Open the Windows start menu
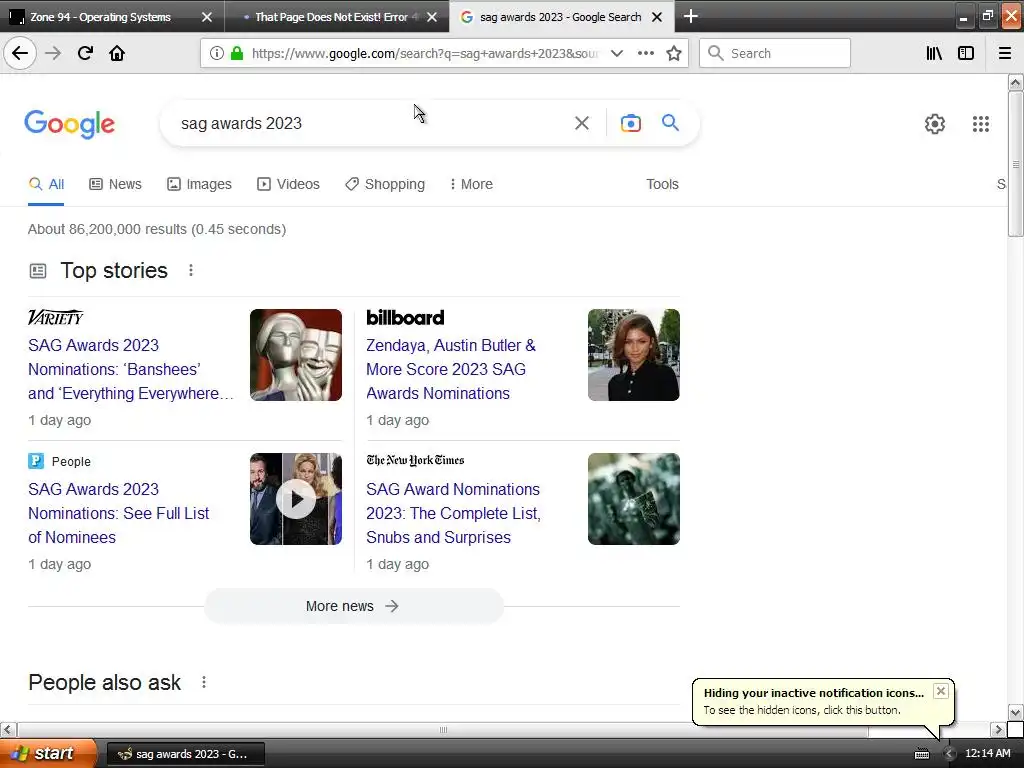This screenshot has height=768, width=1024. coord(48,754)
